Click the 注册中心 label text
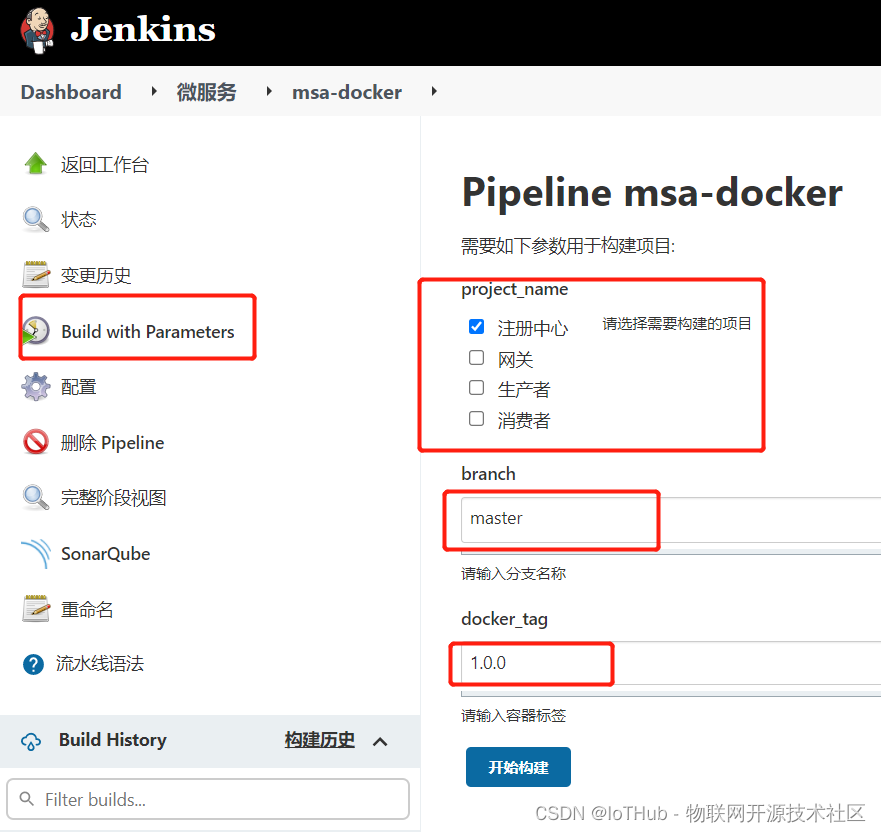 533,328
